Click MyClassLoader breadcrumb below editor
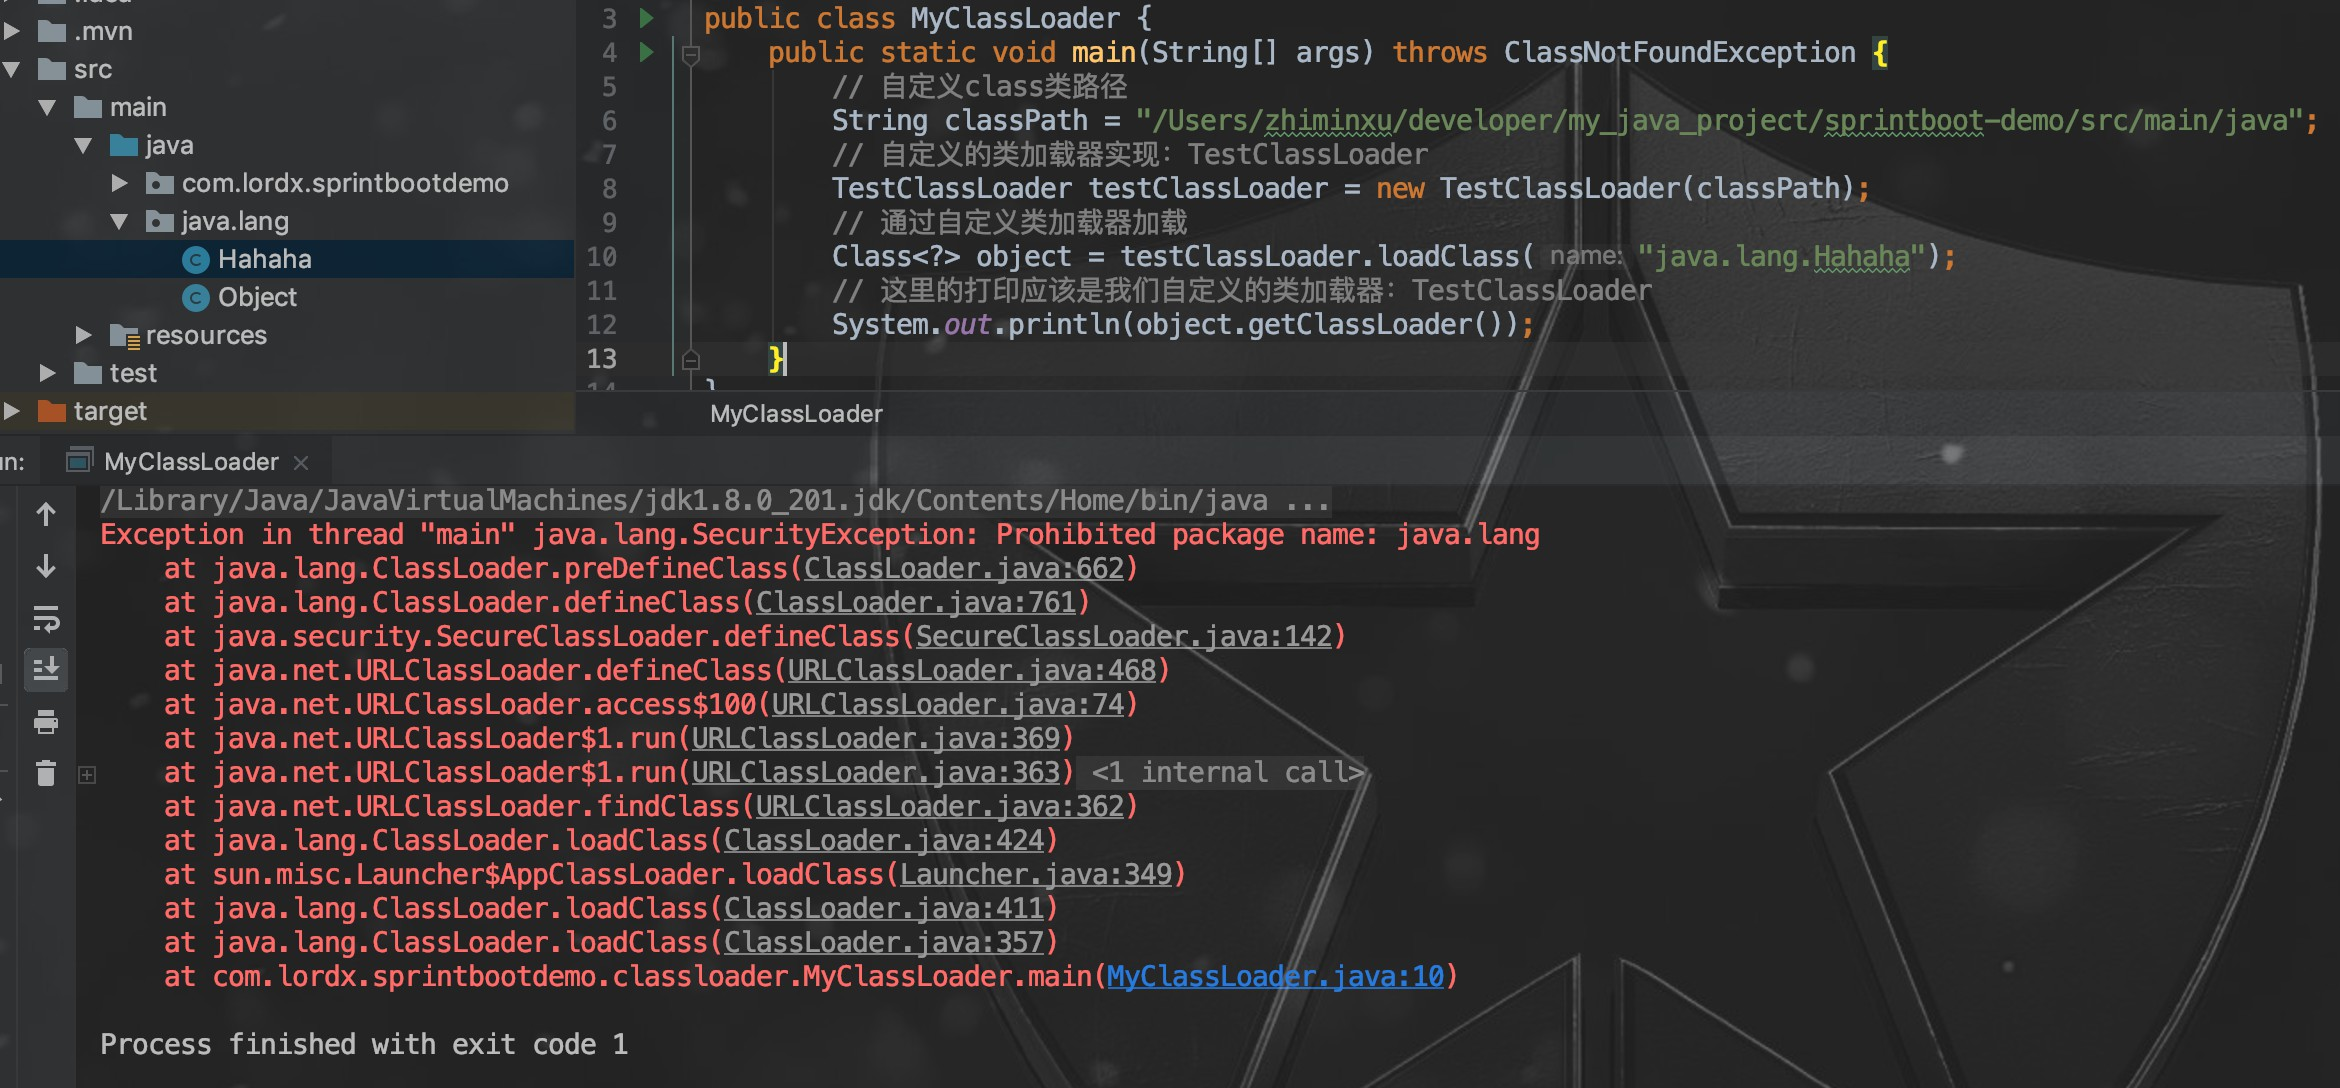 click(x=796, y=414)
